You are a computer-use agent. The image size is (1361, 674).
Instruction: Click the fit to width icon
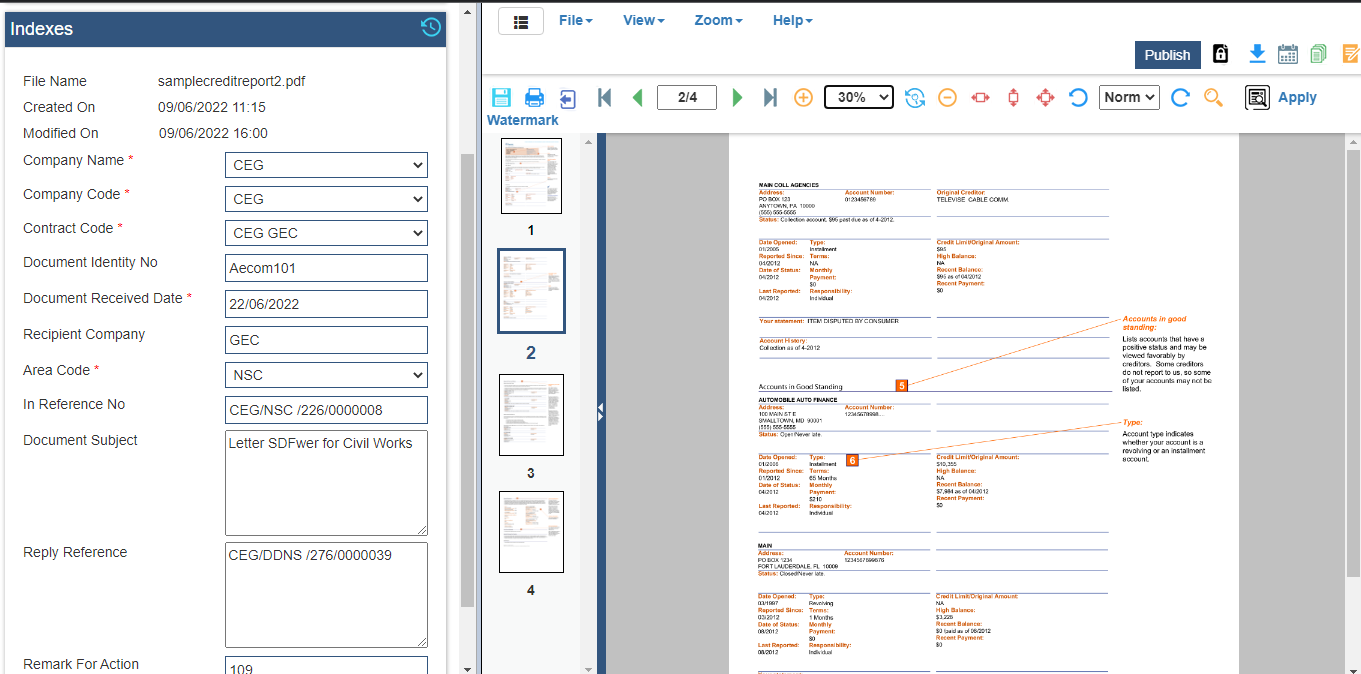pos(980,97)
